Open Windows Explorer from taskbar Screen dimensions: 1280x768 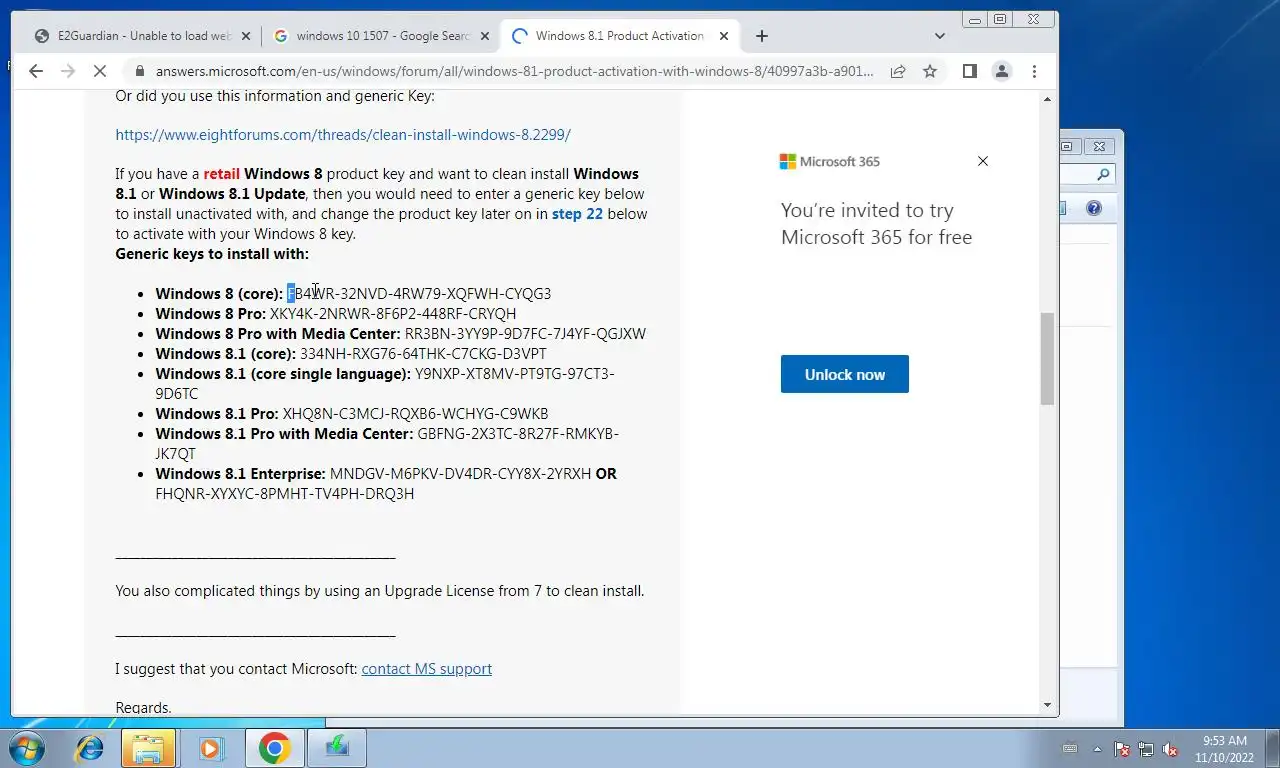(x=148, y=748)
